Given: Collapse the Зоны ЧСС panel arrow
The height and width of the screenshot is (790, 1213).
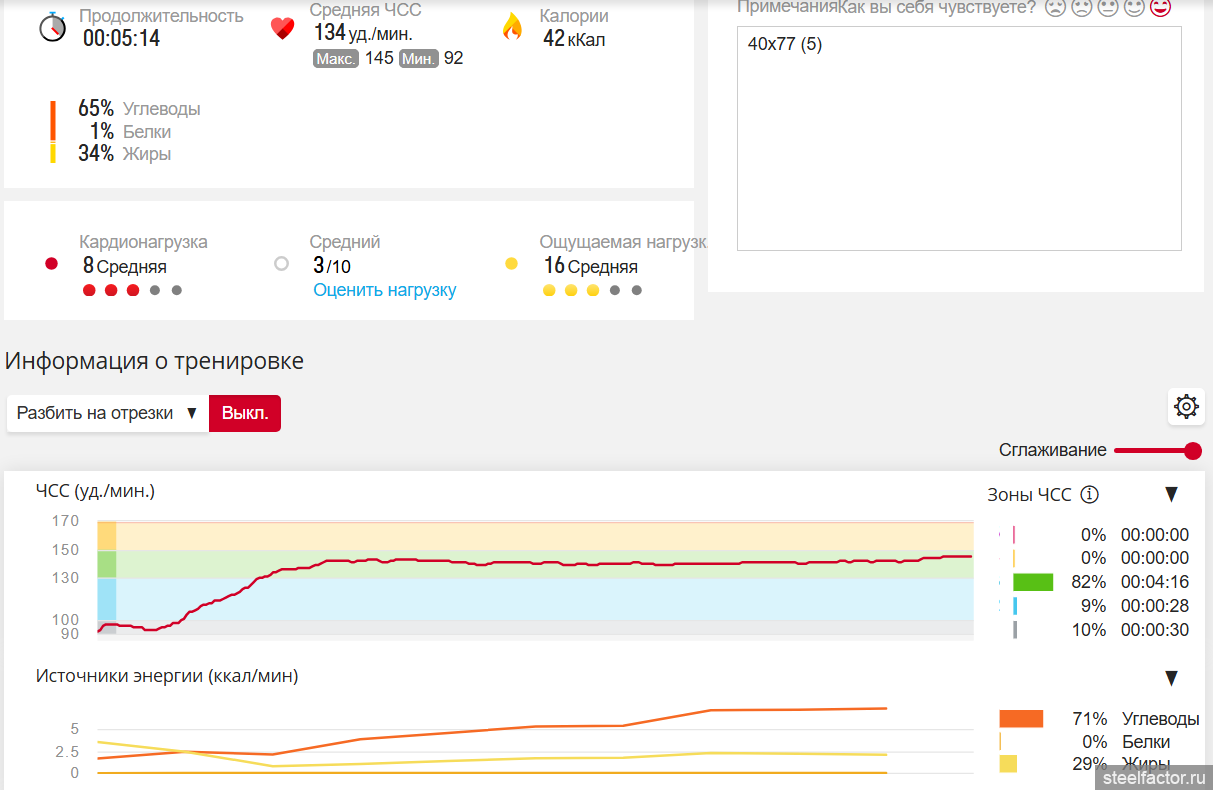Looking at the screenshot, I should (x=1171, y=494).
